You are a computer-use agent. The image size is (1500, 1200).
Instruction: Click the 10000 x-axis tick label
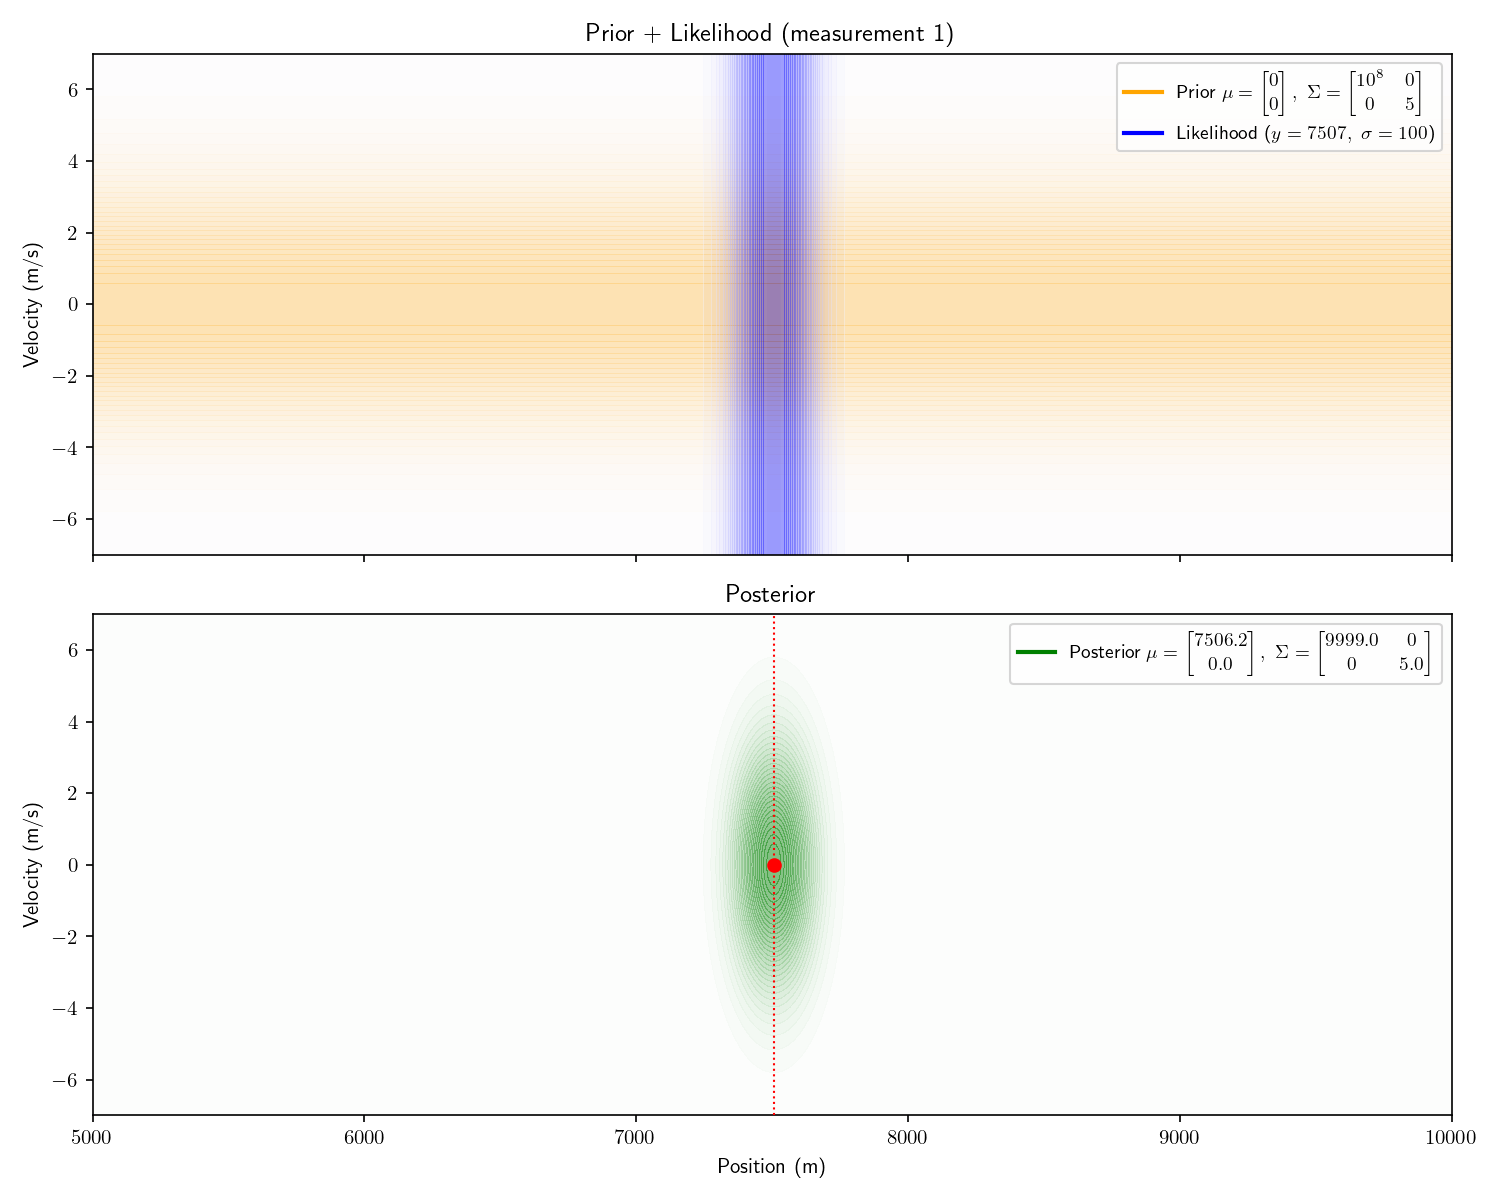pyautogui.click(x=1451, y=1137)
